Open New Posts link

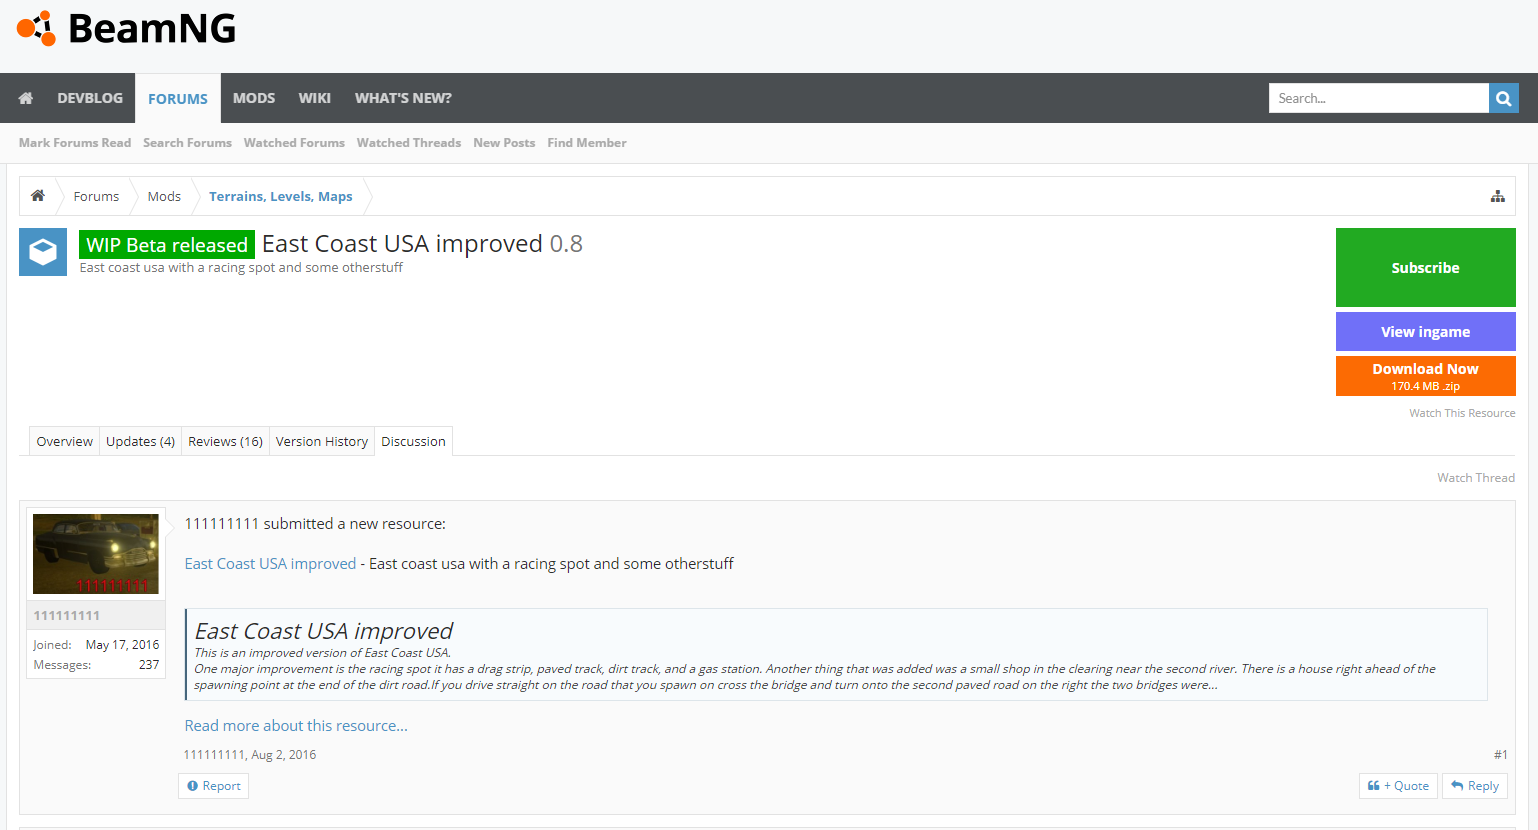pos(504,143)
